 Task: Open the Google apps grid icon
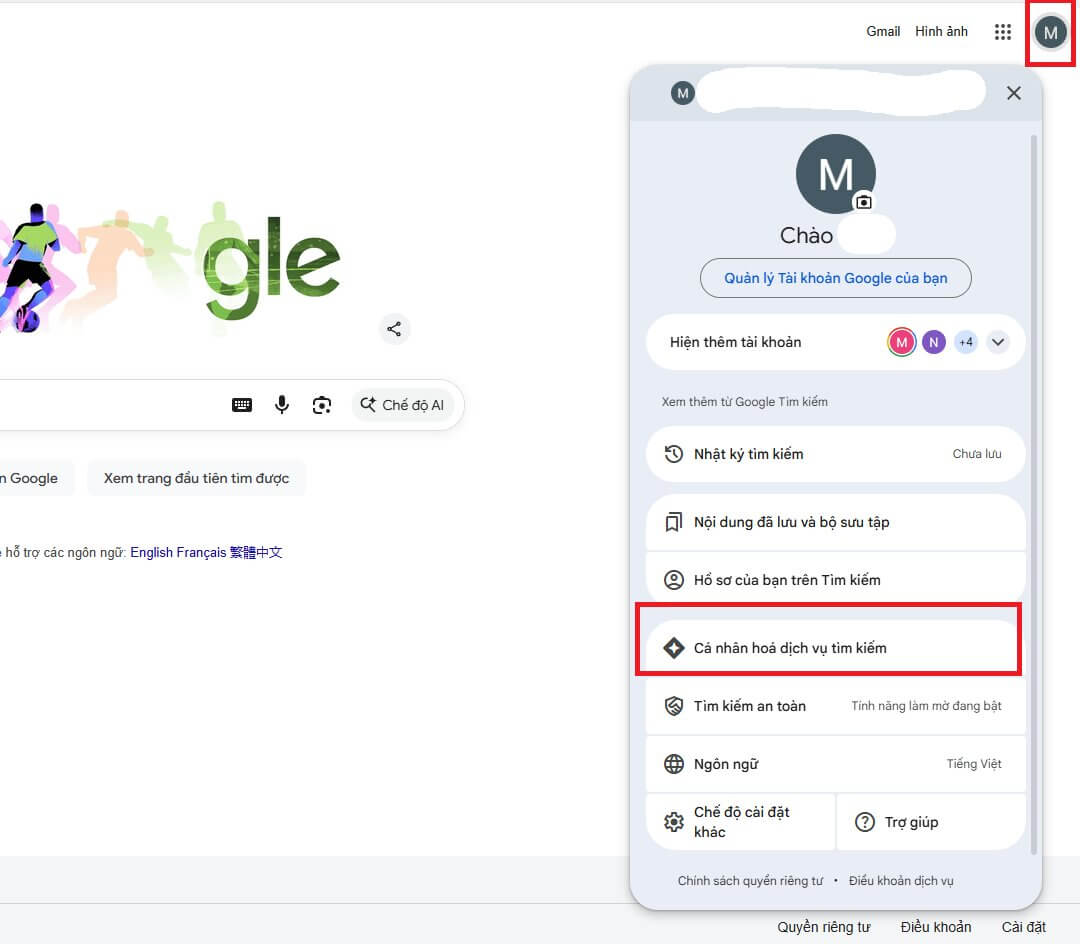click(1003, 32)
